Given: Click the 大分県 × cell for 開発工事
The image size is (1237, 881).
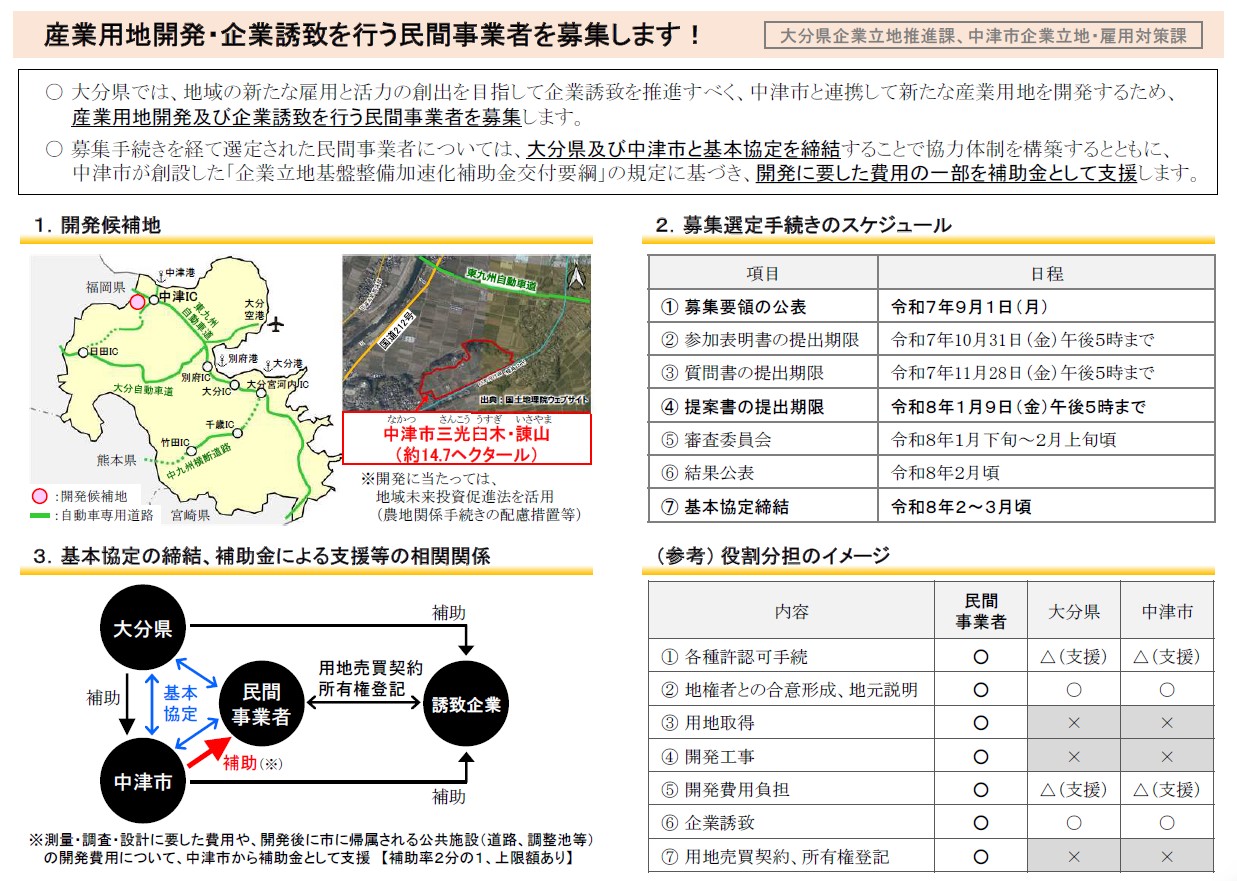Looking at the screenshot, I should tap(1074, 757).
